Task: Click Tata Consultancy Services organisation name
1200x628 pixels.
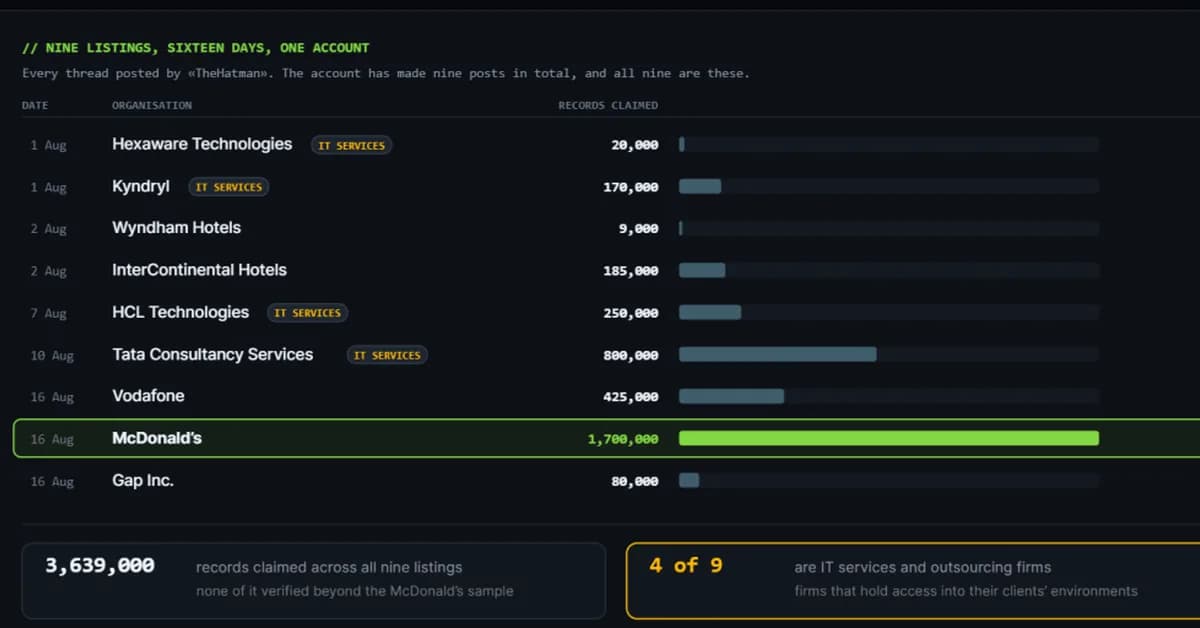Action: [x=212, y=354]
